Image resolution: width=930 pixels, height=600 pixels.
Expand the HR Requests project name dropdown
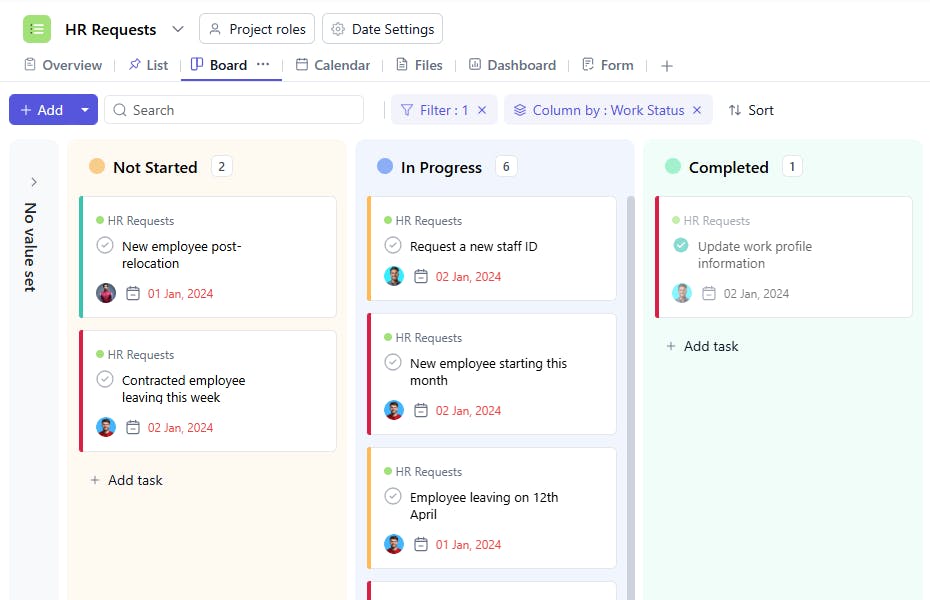tap(178, 29)
